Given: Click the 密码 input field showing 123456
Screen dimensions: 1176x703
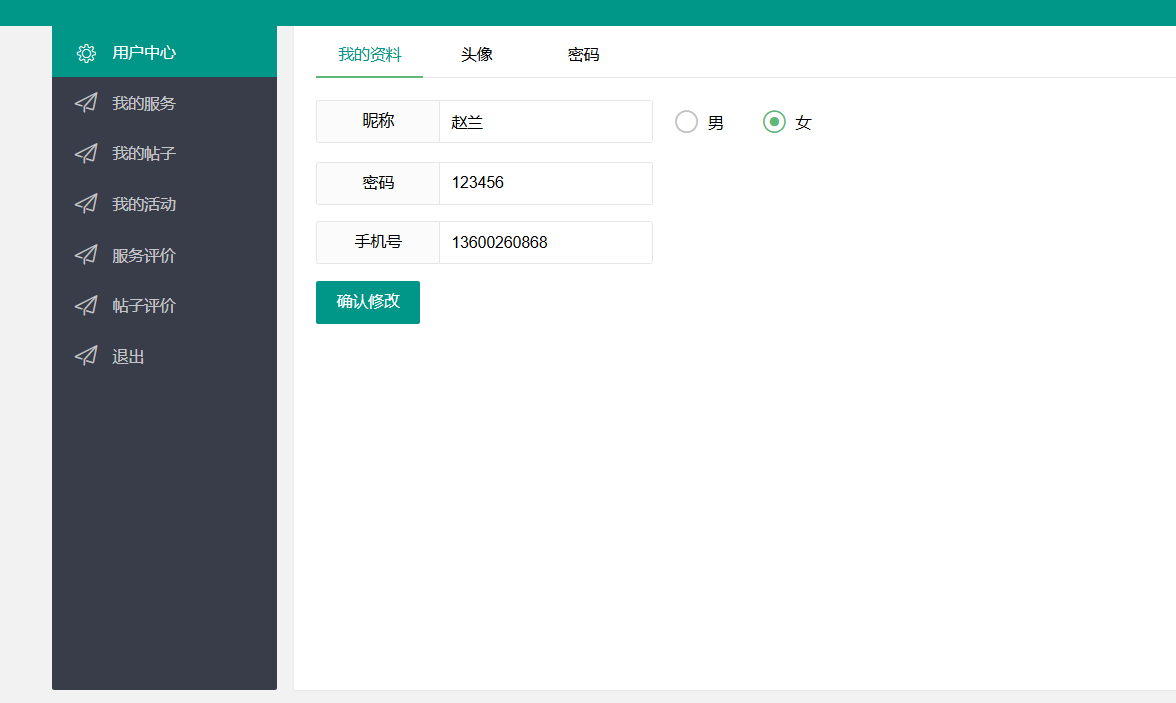Looking at the screenshot, I should pos(545,183).
